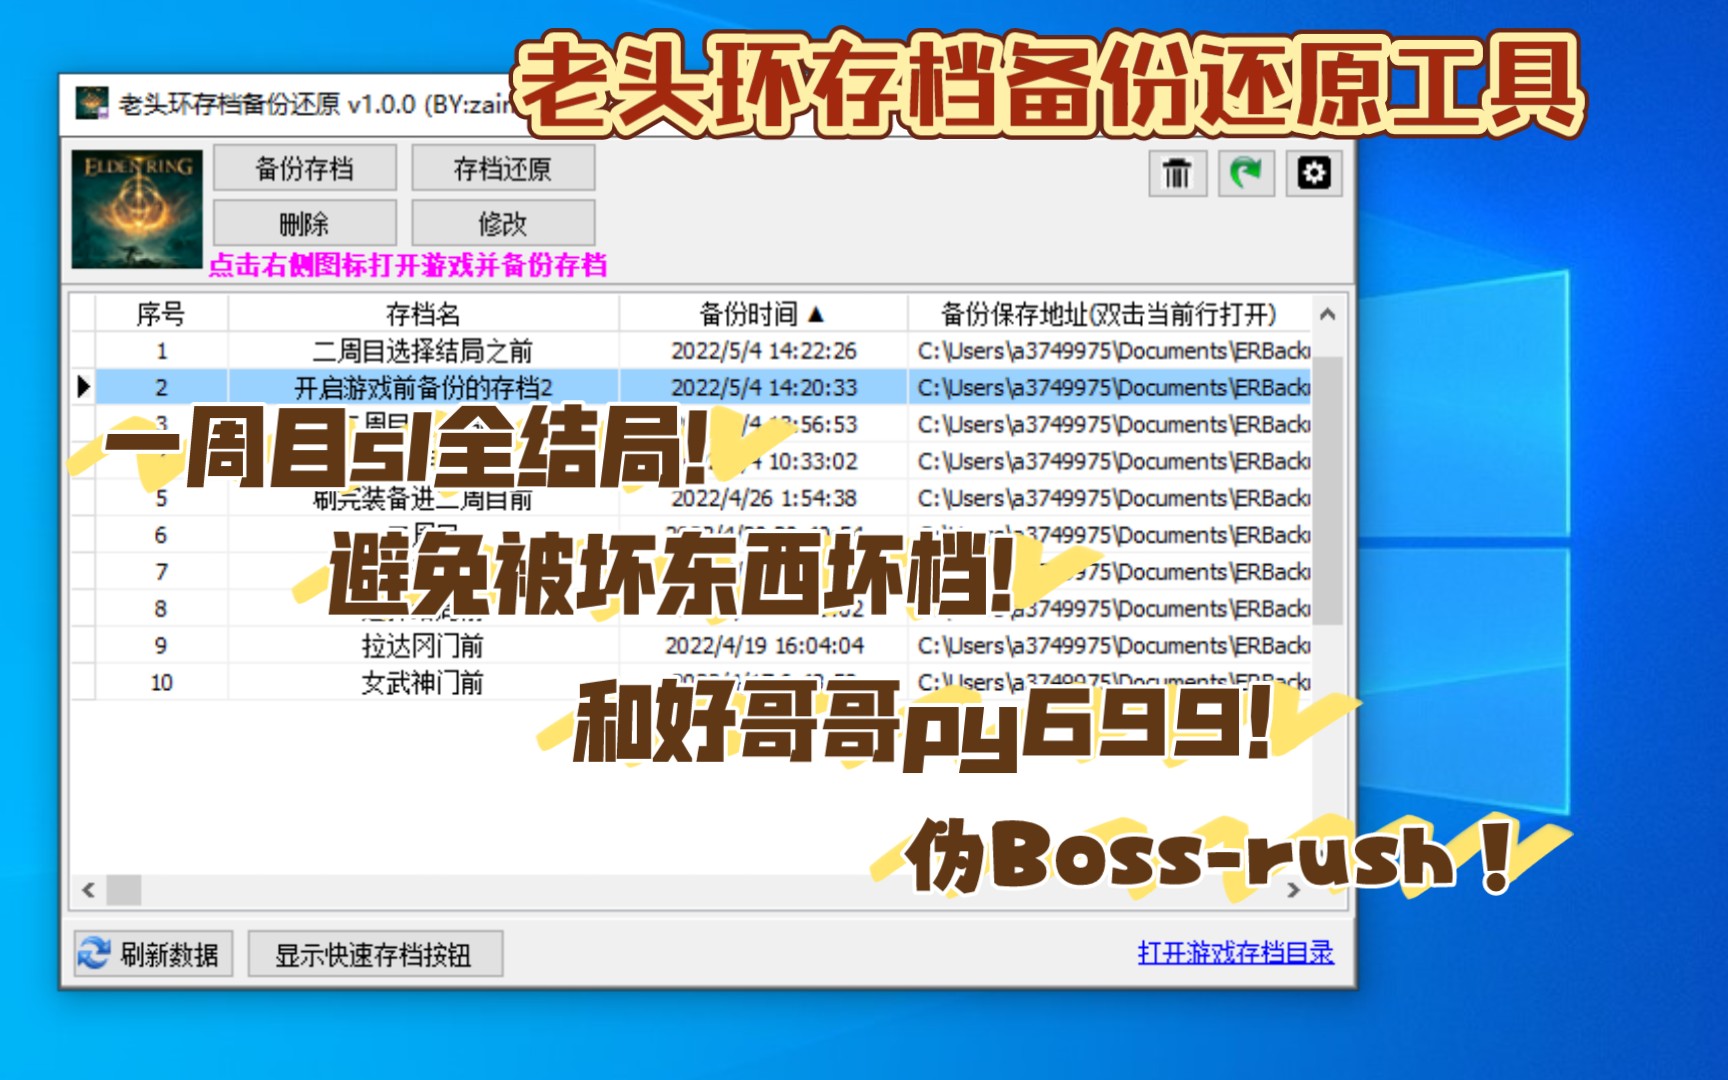Click the row indicator arrow beside row 2
The image size is (1728, 1080).
coord(83,388)
